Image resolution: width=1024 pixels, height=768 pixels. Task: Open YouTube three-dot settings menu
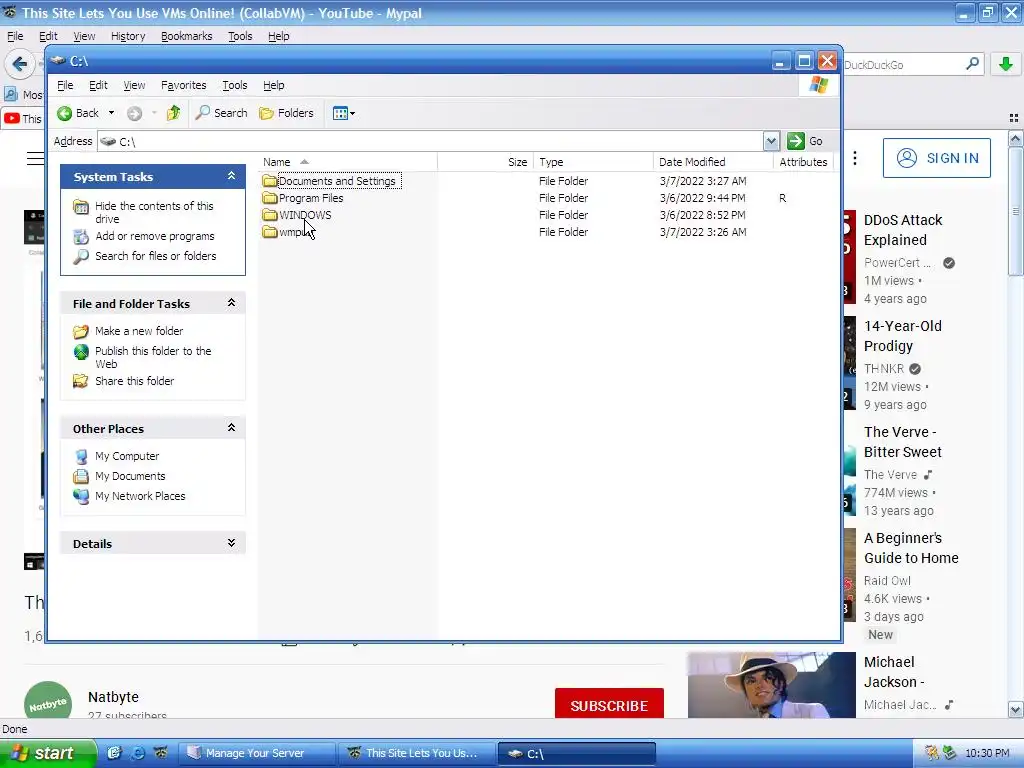click(855, 158)
